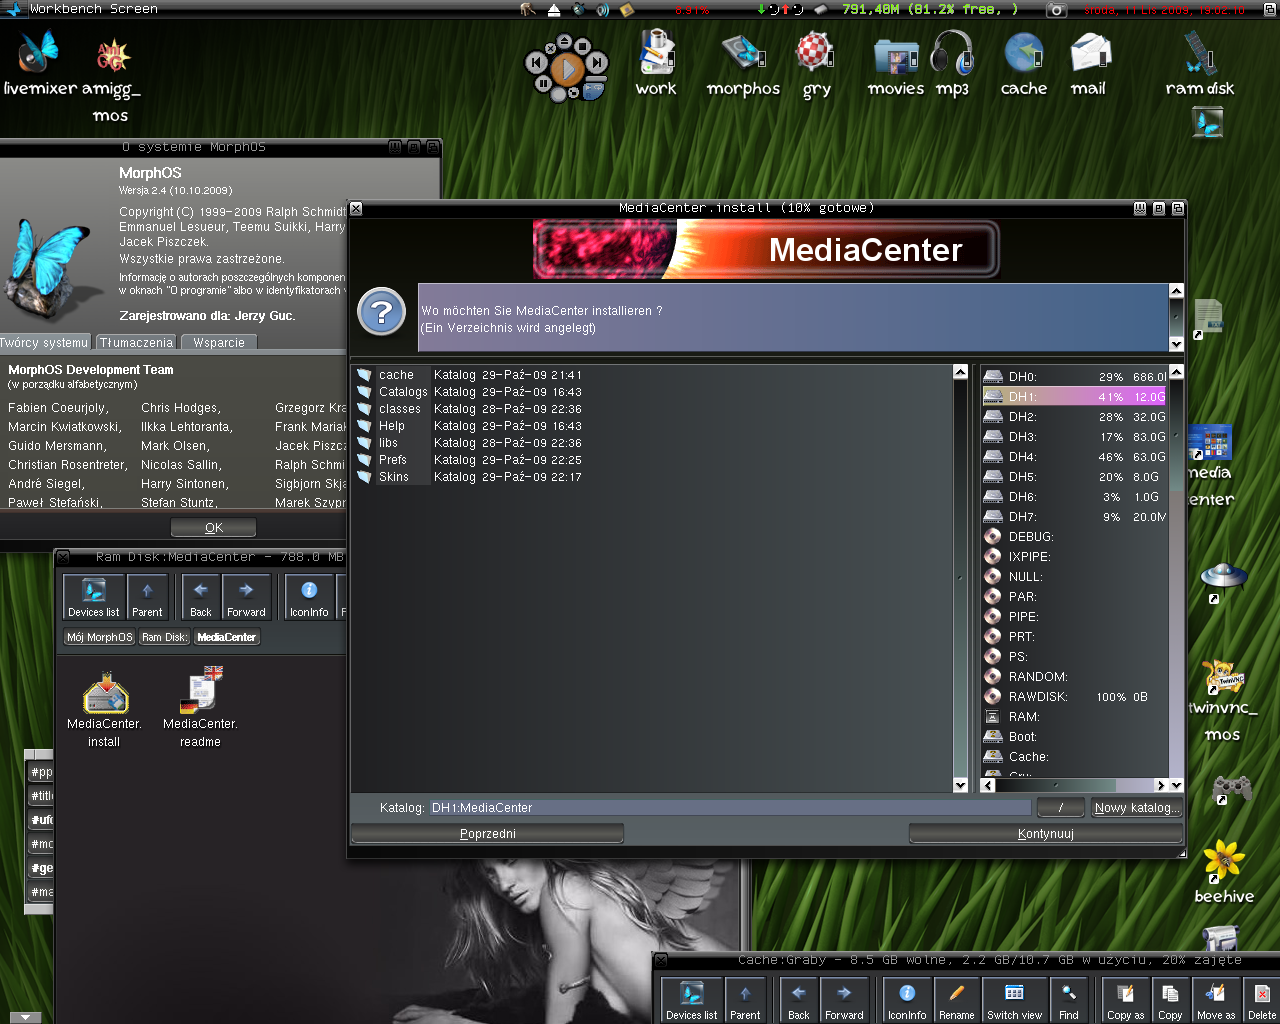1280x1024 pixels.
Task: Select the RAWDISK: device in the device list
Action: click(x=1075, y=697)
